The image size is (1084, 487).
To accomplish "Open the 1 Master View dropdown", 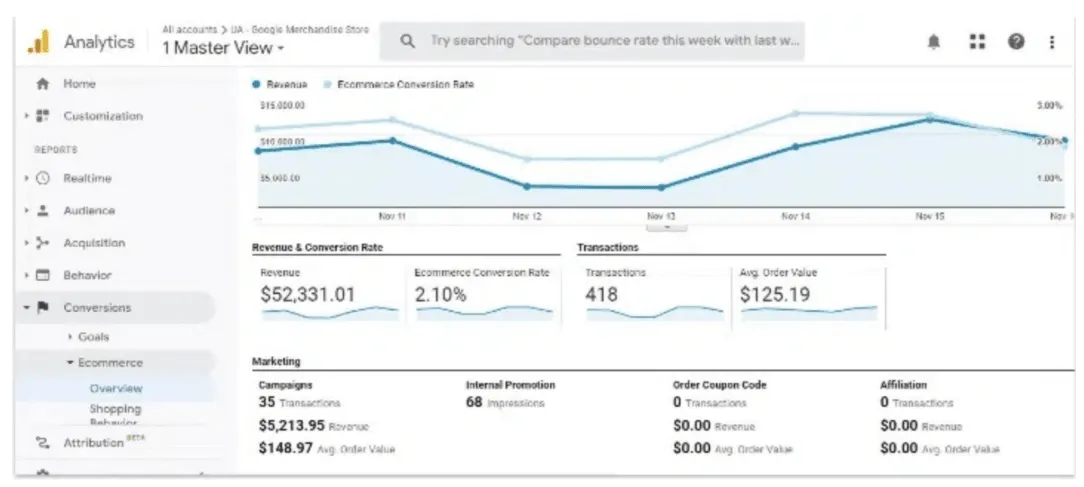I will pyautogui.click(x=223, y=48).
